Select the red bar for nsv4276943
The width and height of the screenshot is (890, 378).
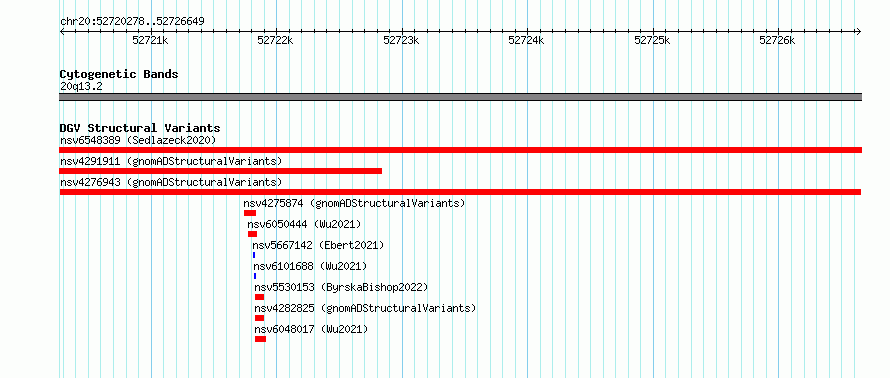point(460,192)
